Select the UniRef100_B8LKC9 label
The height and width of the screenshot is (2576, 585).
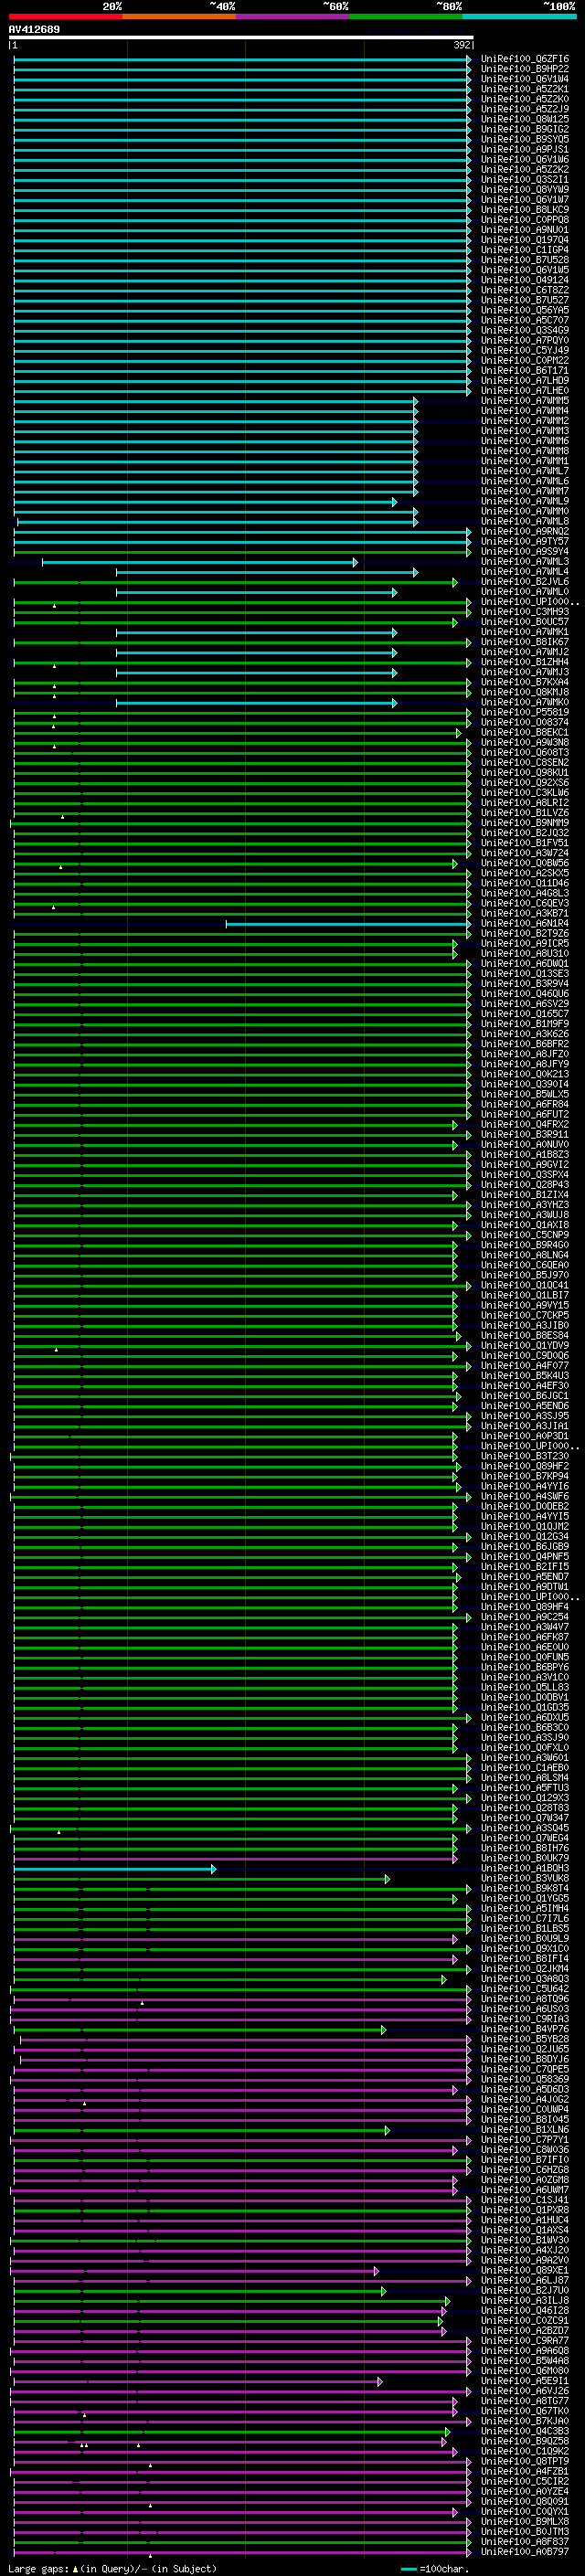tap(525, 210)
